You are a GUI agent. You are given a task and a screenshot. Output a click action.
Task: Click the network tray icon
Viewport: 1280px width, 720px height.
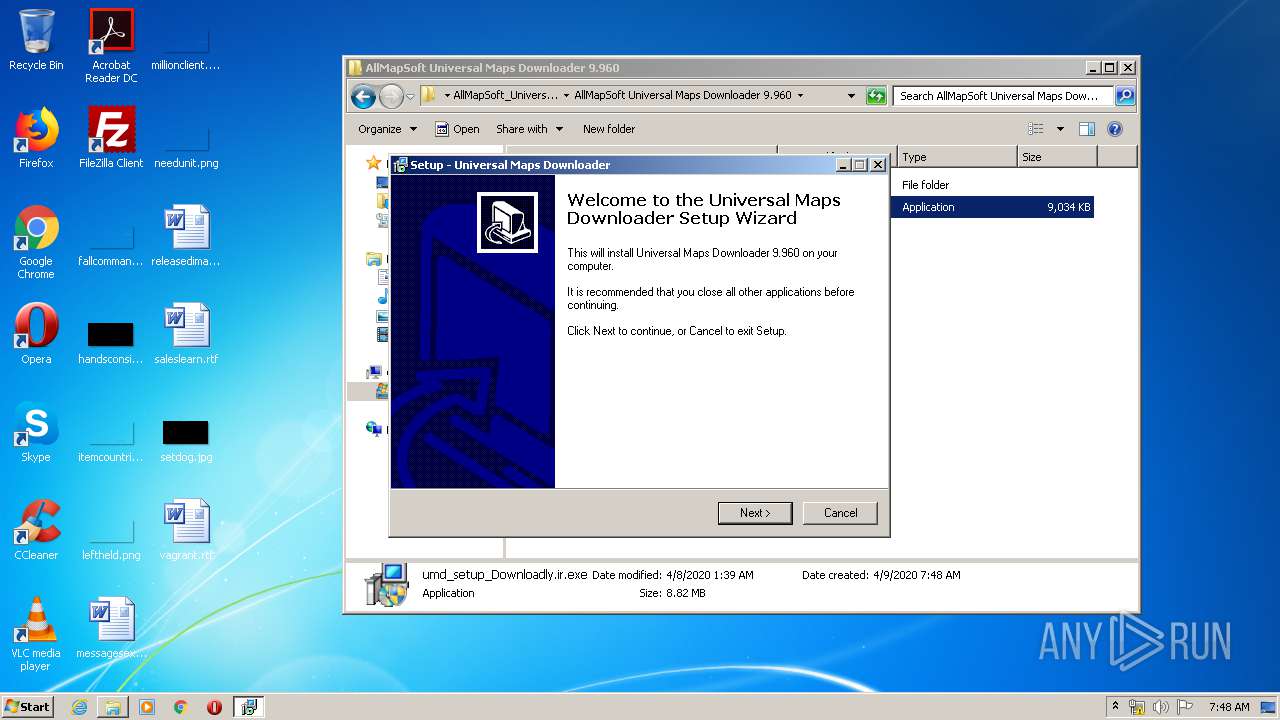[1137, 707]
